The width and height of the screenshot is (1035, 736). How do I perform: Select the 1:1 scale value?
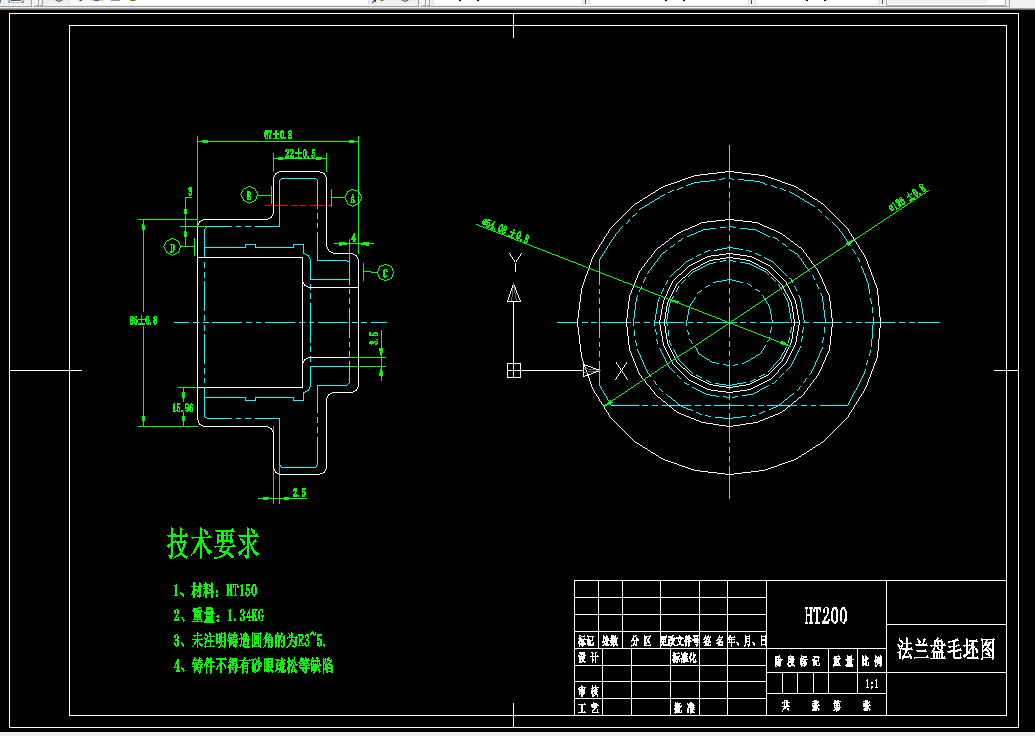[871, 684]
